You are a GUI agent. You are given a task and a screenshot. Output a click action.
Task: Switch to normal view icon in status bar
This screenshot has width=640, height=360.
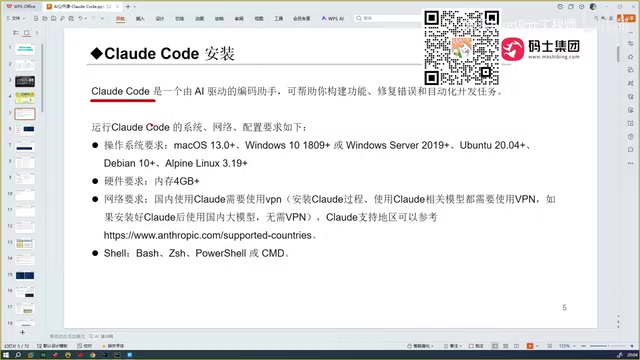tap(495, 346)
